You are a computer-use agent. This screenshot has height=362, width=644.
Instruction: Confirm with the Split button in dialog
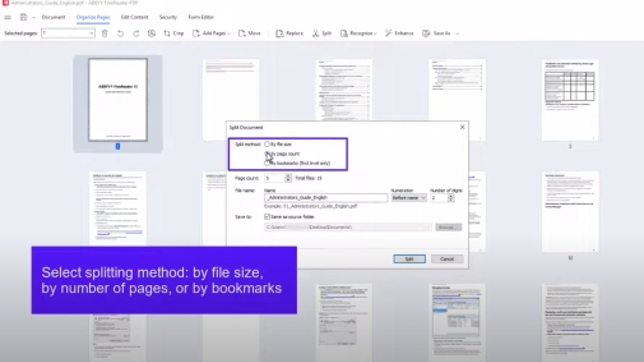[409, 259]
